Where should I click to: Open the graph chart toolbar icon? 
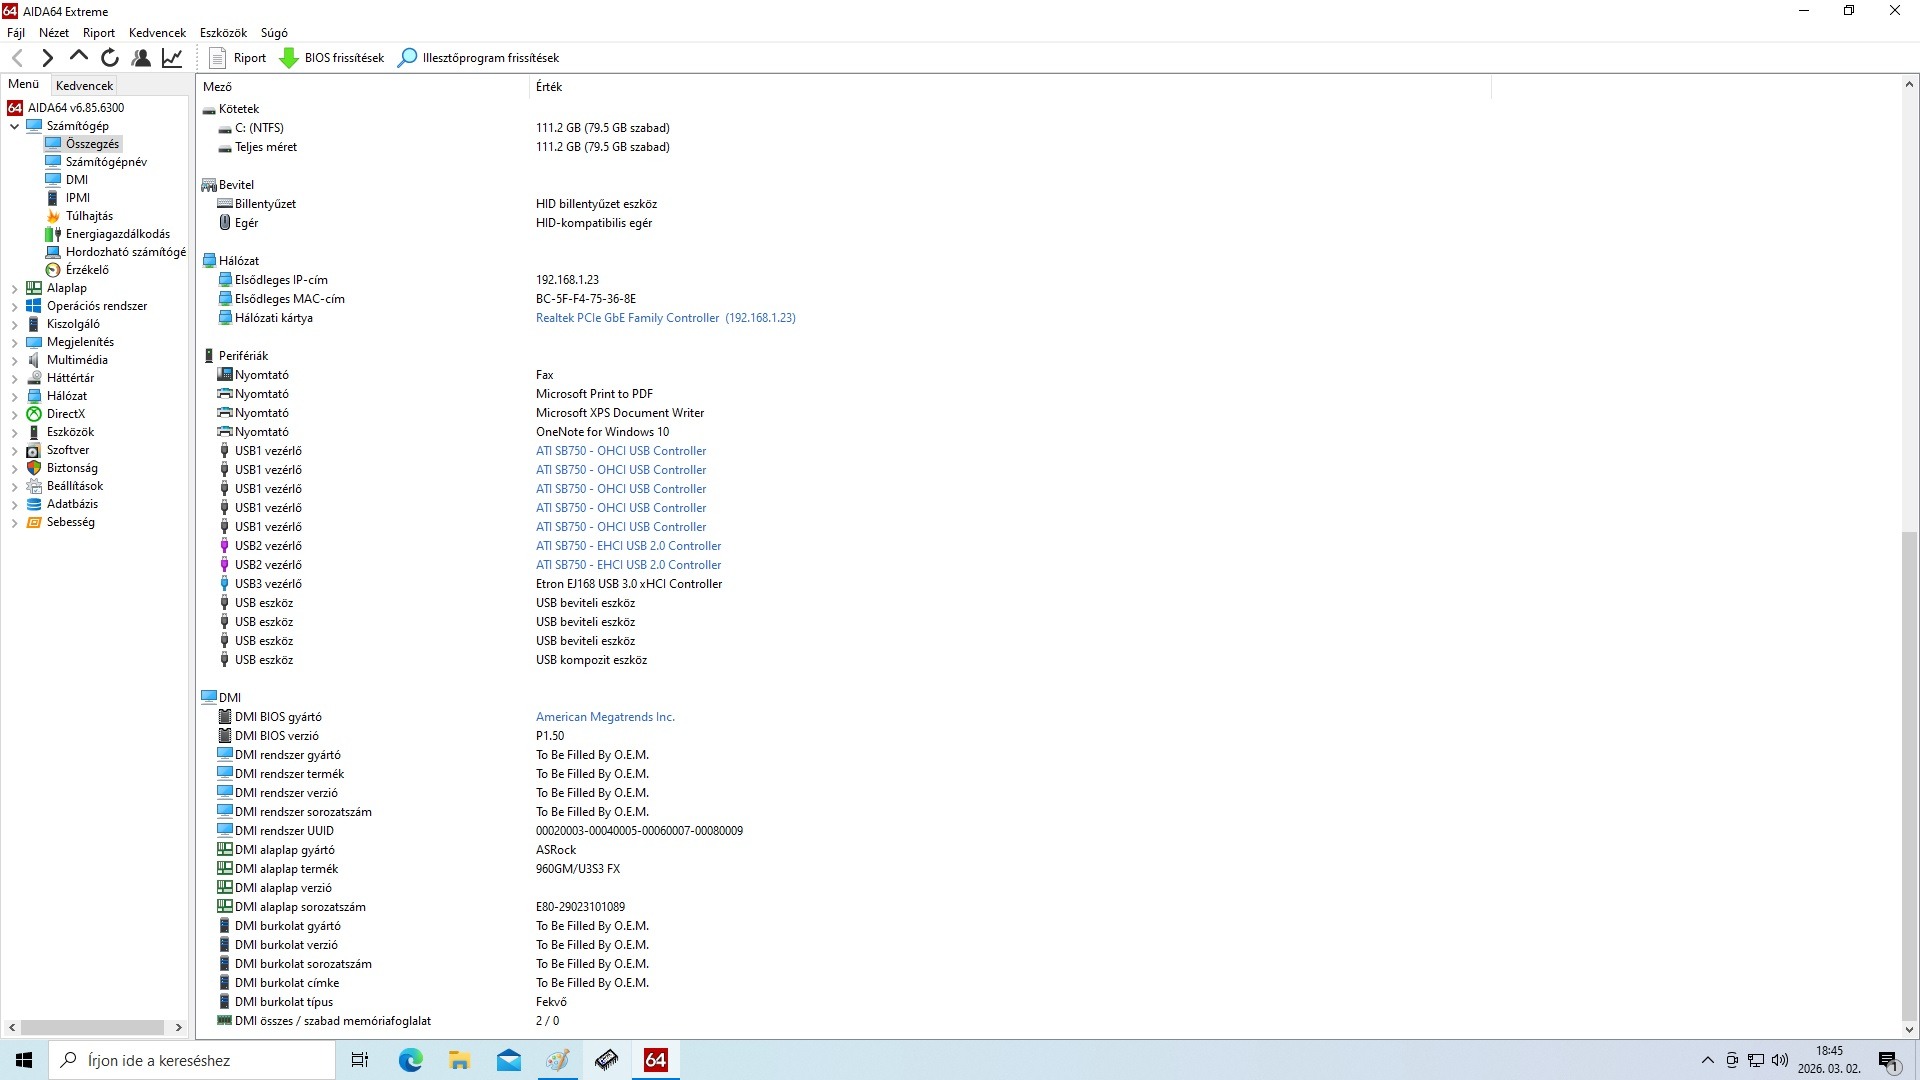click(x=172, y=58)
